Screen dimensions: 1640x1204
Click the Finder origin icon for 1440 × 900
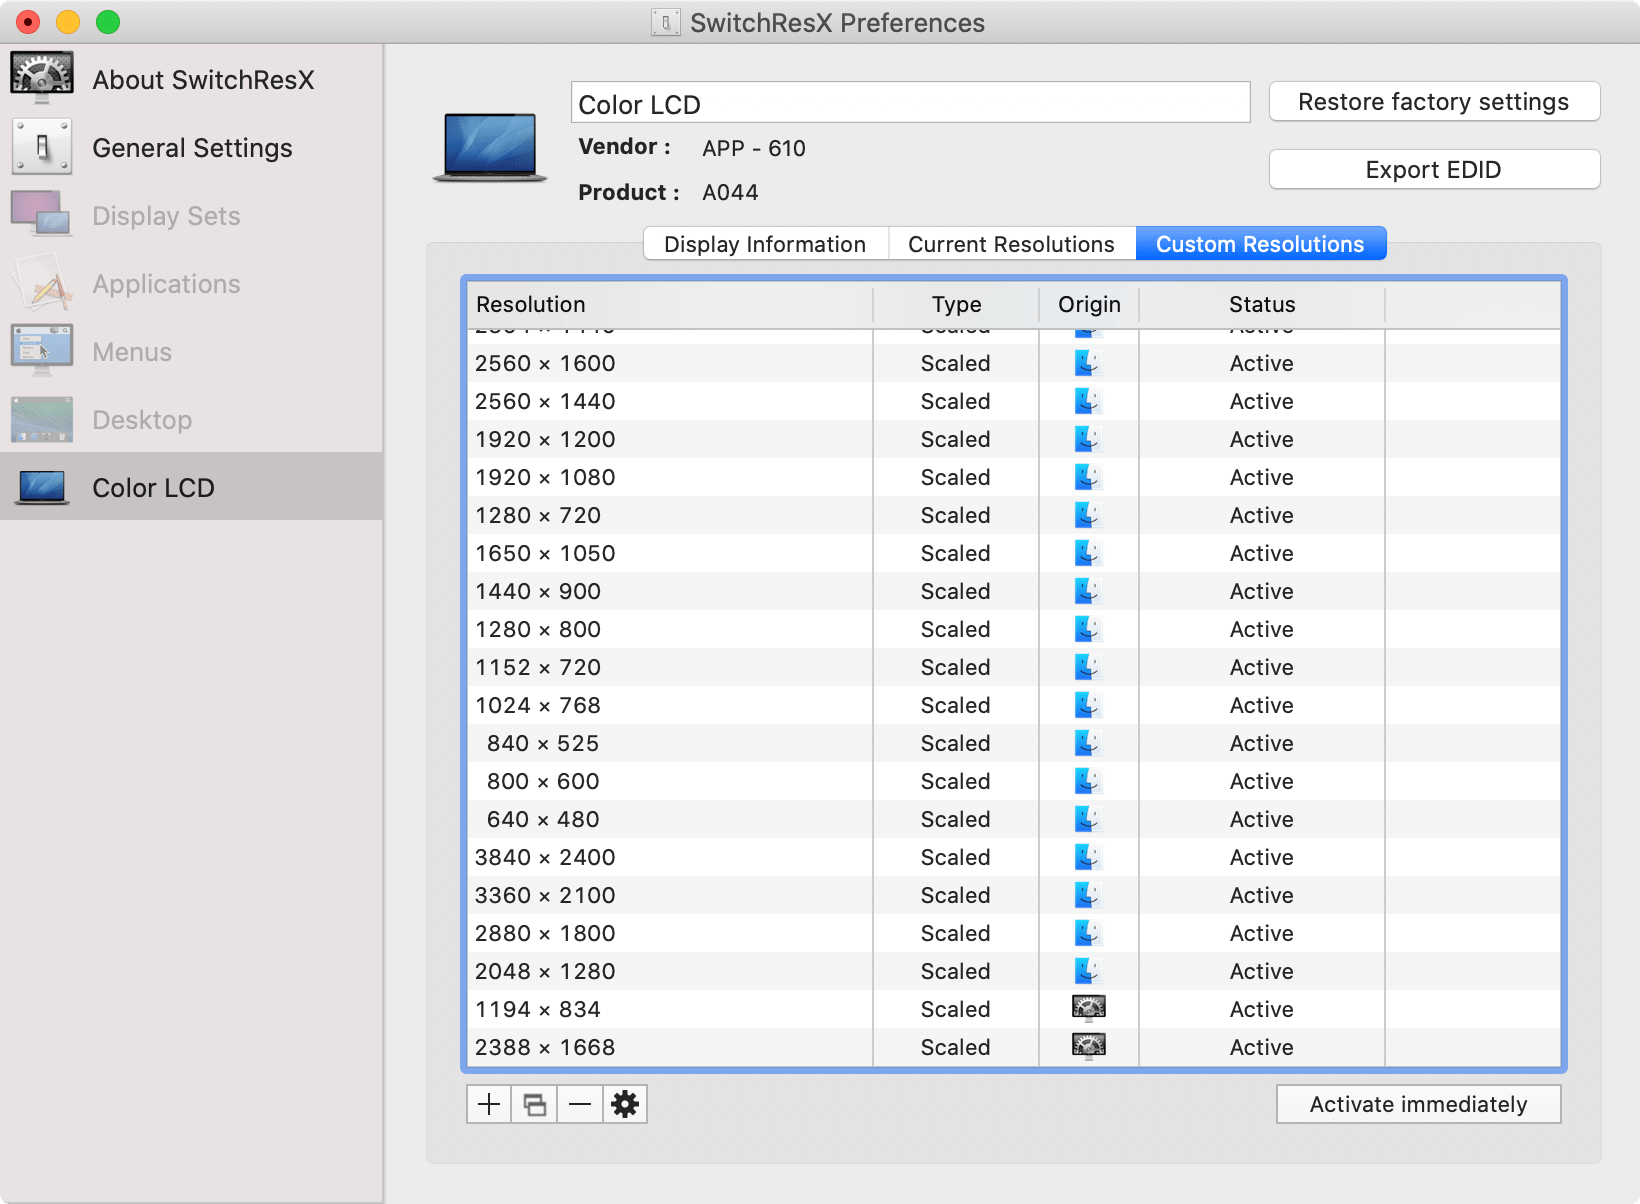click(x=1088, y=591)
